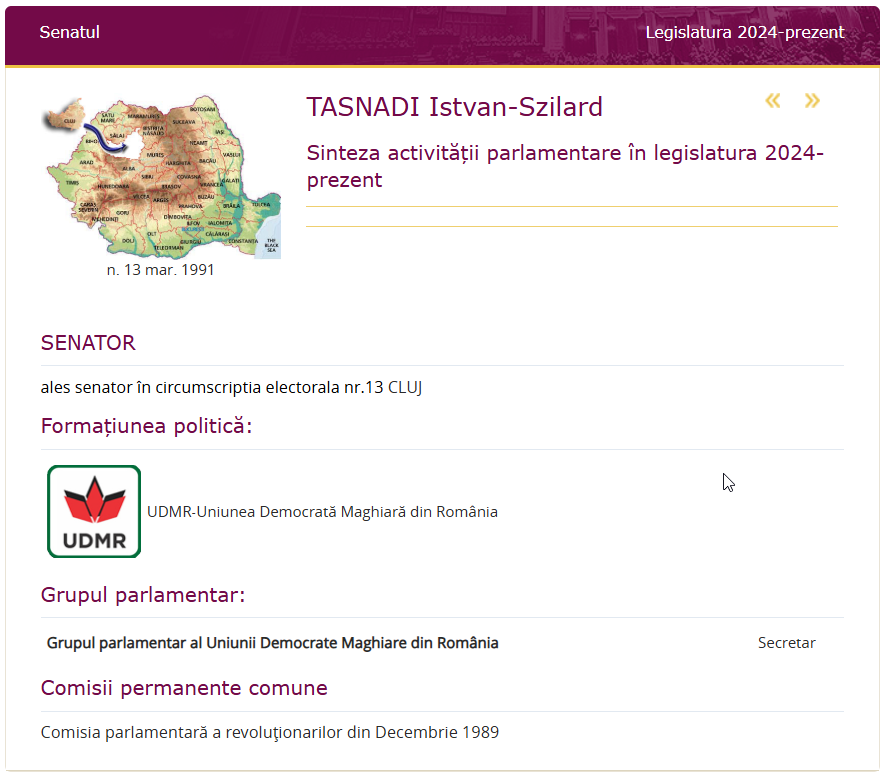Screen dimensions: 884x778
Task: Click the senator name TASNADI Istvan-Szilard
Action: click(454, 107)
